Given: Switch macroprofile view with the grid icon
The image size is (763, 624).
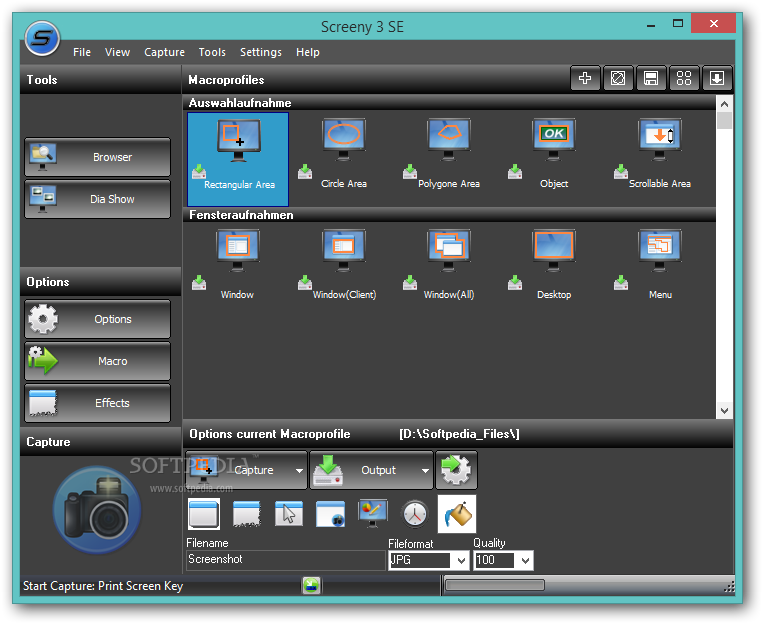Looking at the screenshot, I should point(684,78).
